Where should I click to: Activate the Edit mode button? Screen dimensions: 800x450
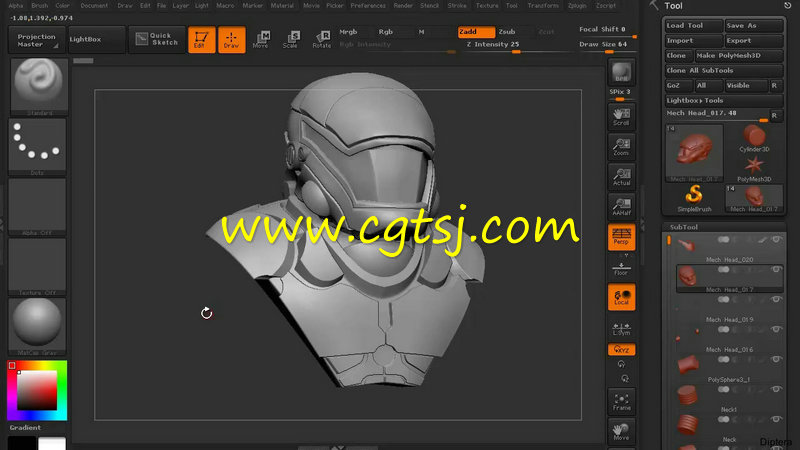click(202, 39)
